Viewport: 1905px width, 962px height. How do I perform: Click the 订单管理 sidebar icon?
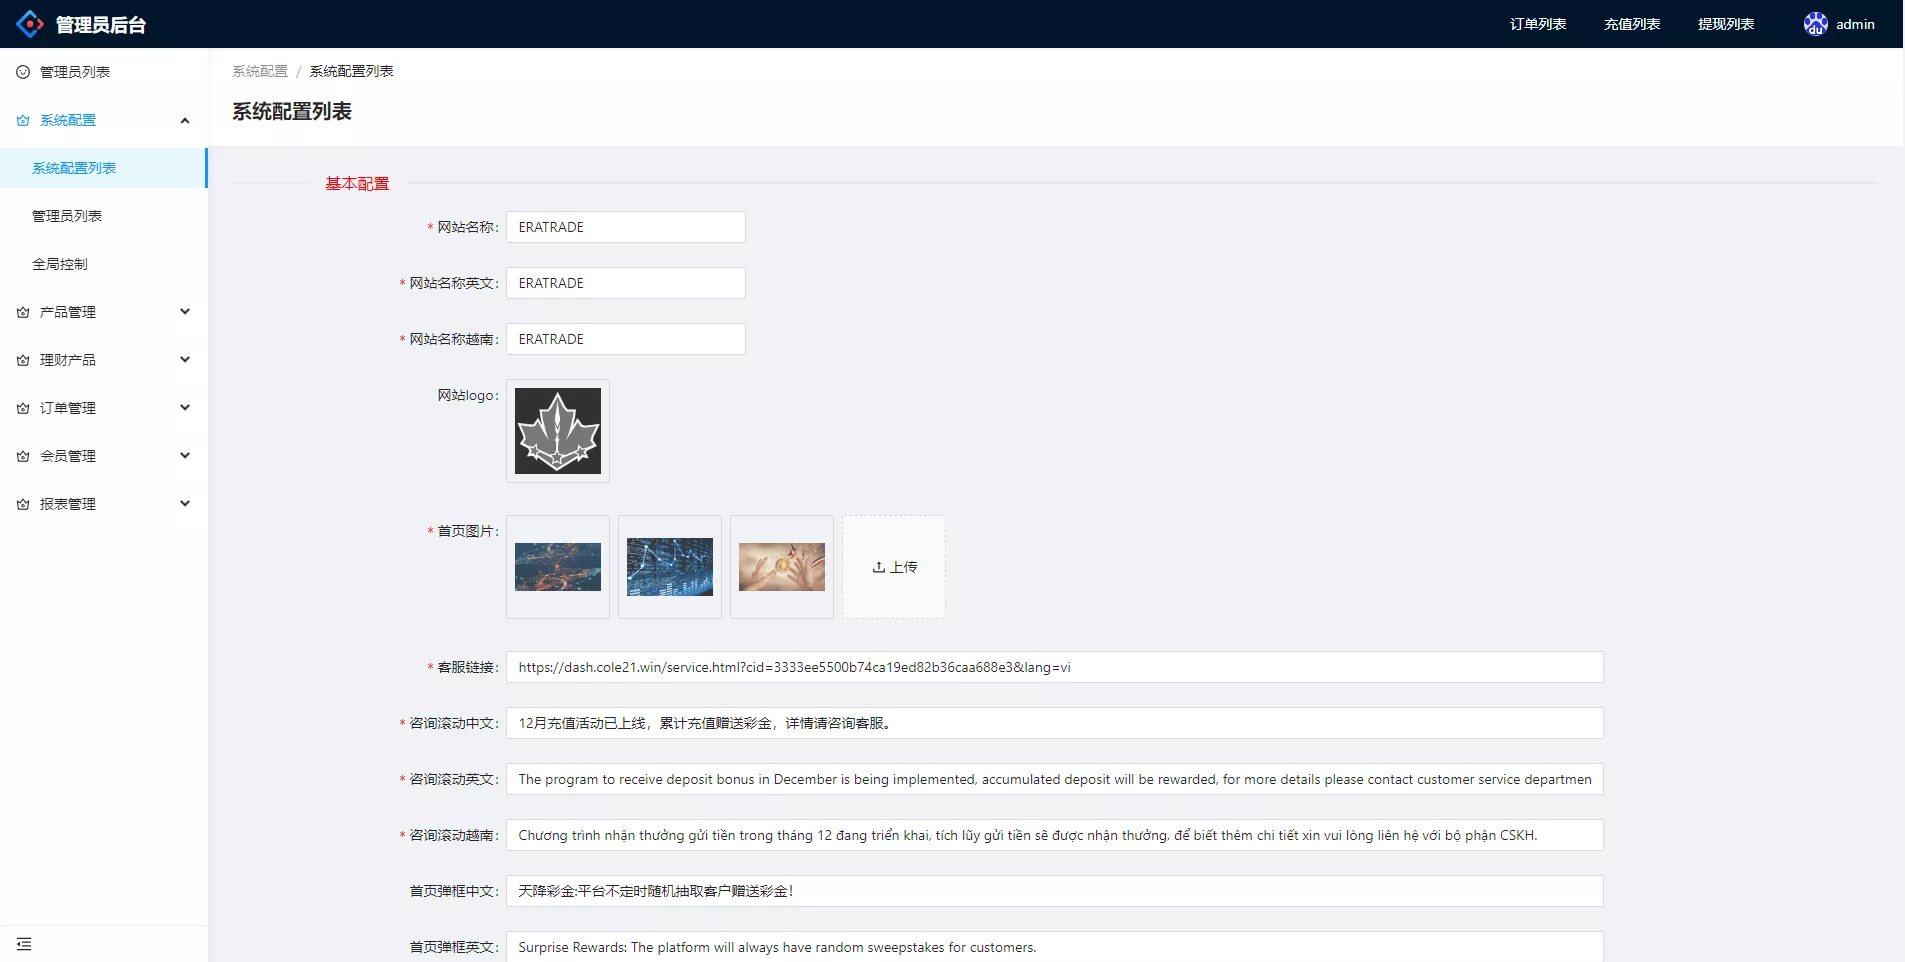point(21,407)
